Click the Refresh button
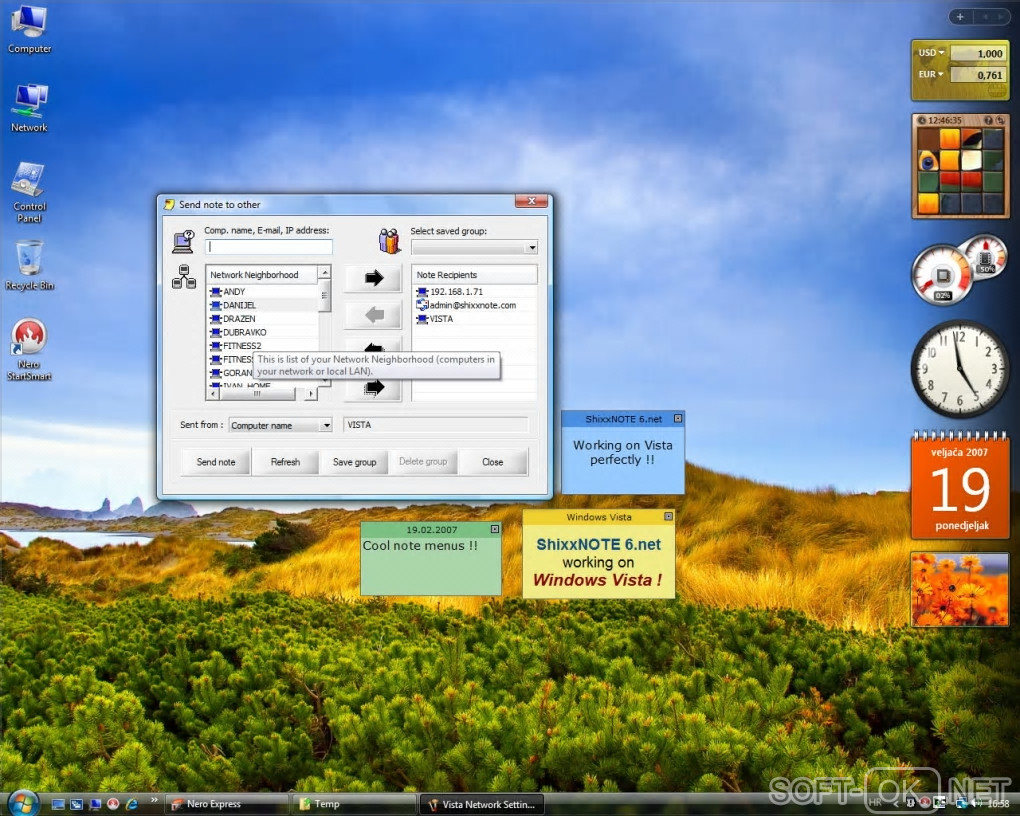The image size is (1020, 816). [x=285, y=462]
